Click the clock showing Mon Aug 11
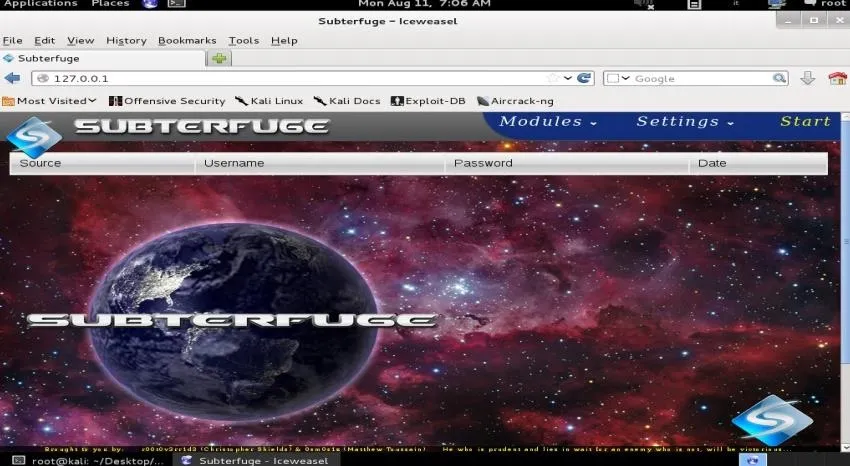The height and width of the screenshot is (466, 850). coord(424,3)
